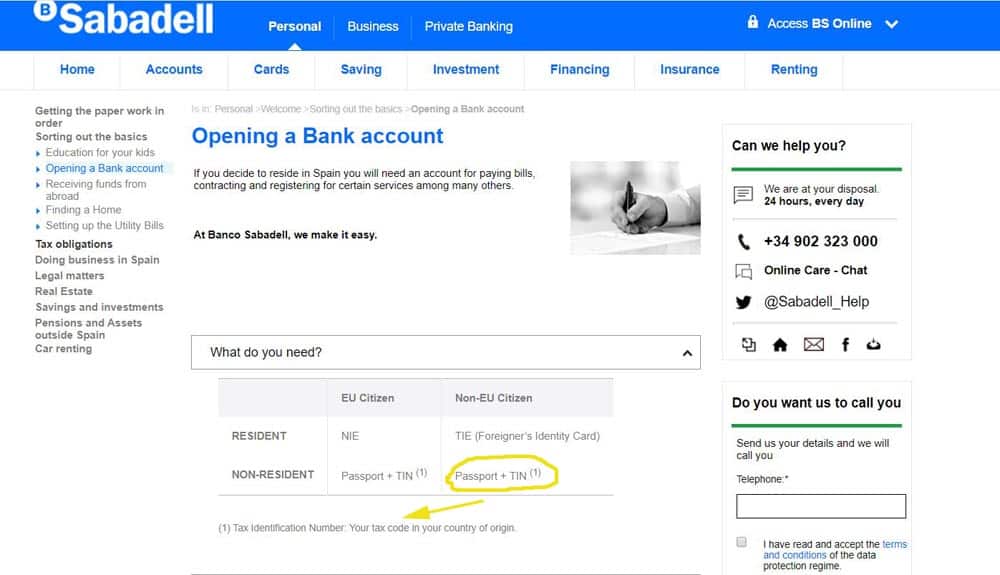
Task: Click the Facebook icon
Action: point(845,345)
